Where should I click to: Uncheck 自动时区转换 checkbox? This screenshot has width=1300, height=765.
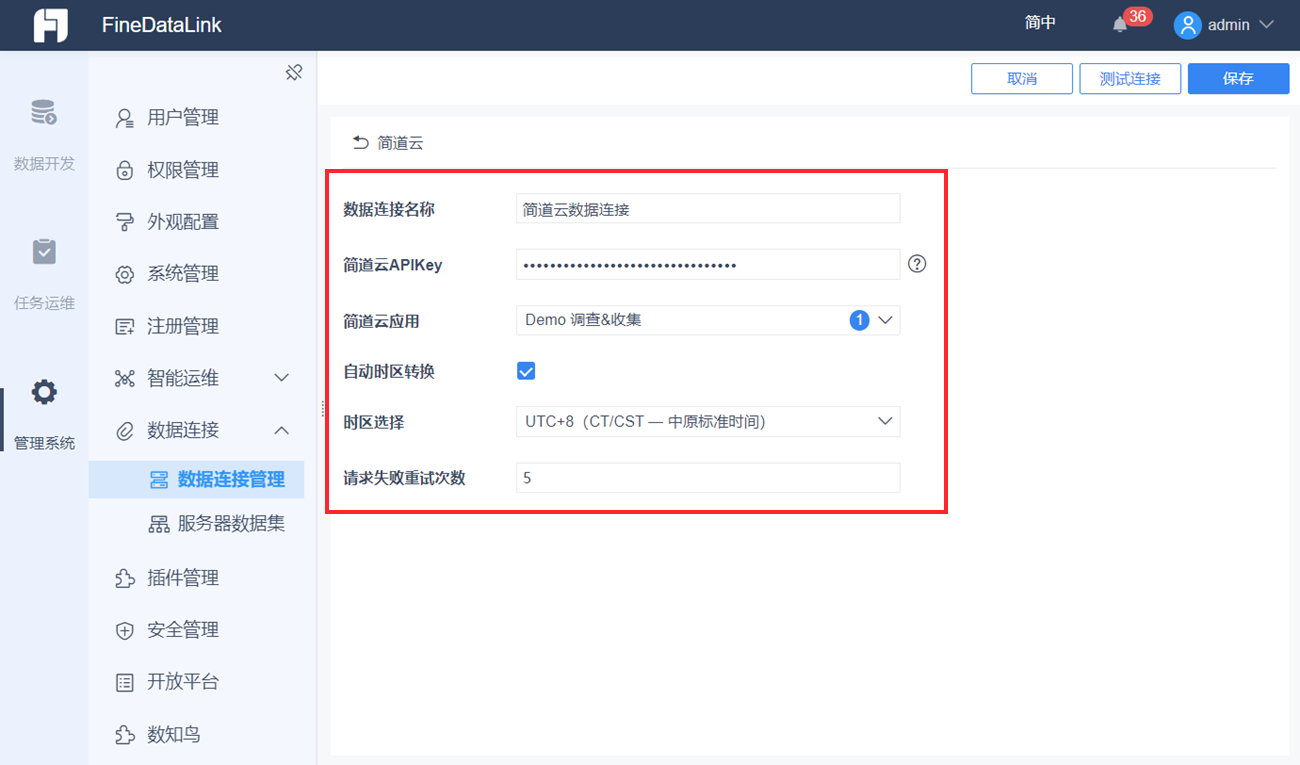click(x=526, y=371)
